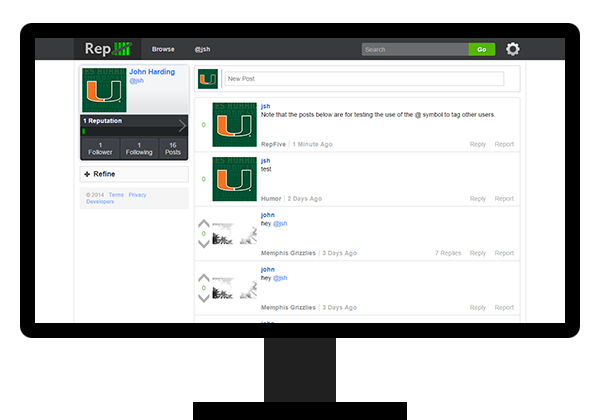The height and width of the screenshot is (420, 600).
Task: Reply to the 1 Minute Ago post
Action: point(478,144)
